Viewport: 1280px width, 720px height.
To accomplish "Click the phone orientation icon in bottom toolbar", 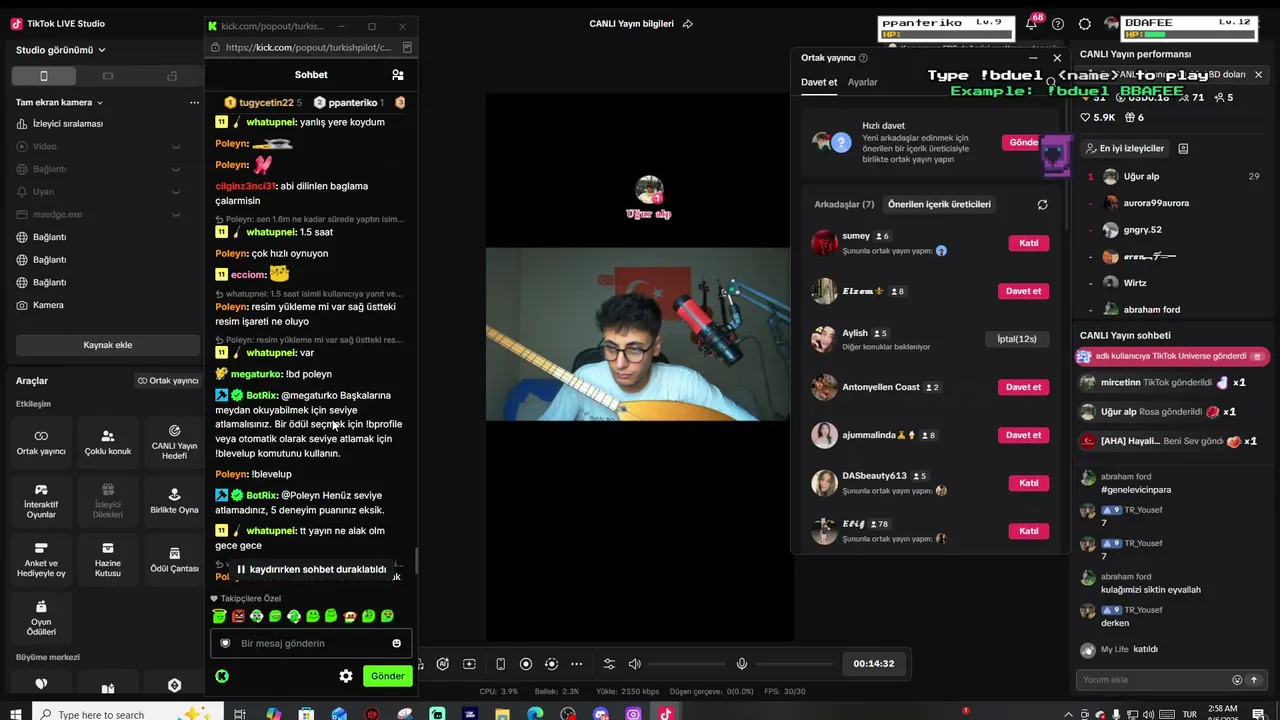I will coord(500,664).
